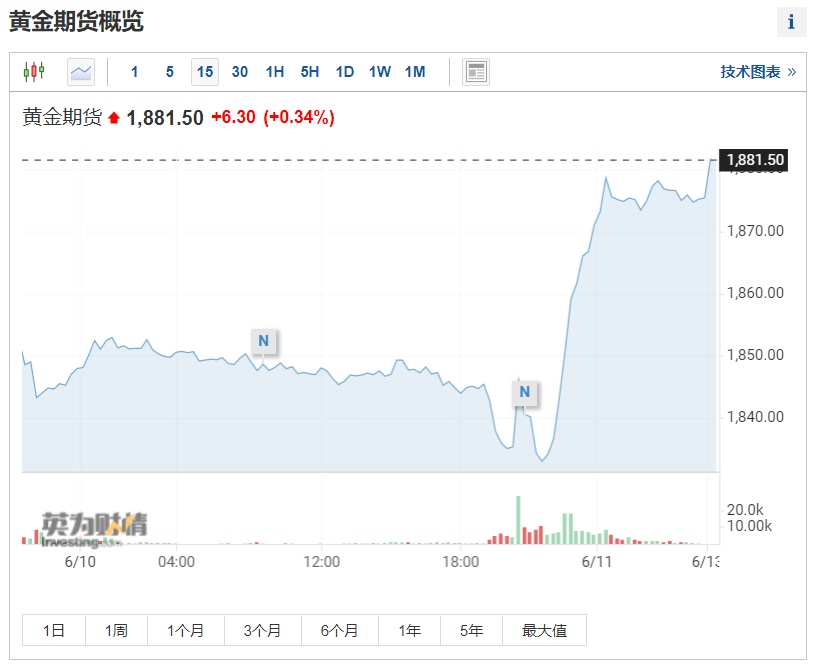Image resolution: width=815 pixels, height=669 pixels.
Task: Click the 最大值 range button
Action: 544,630
